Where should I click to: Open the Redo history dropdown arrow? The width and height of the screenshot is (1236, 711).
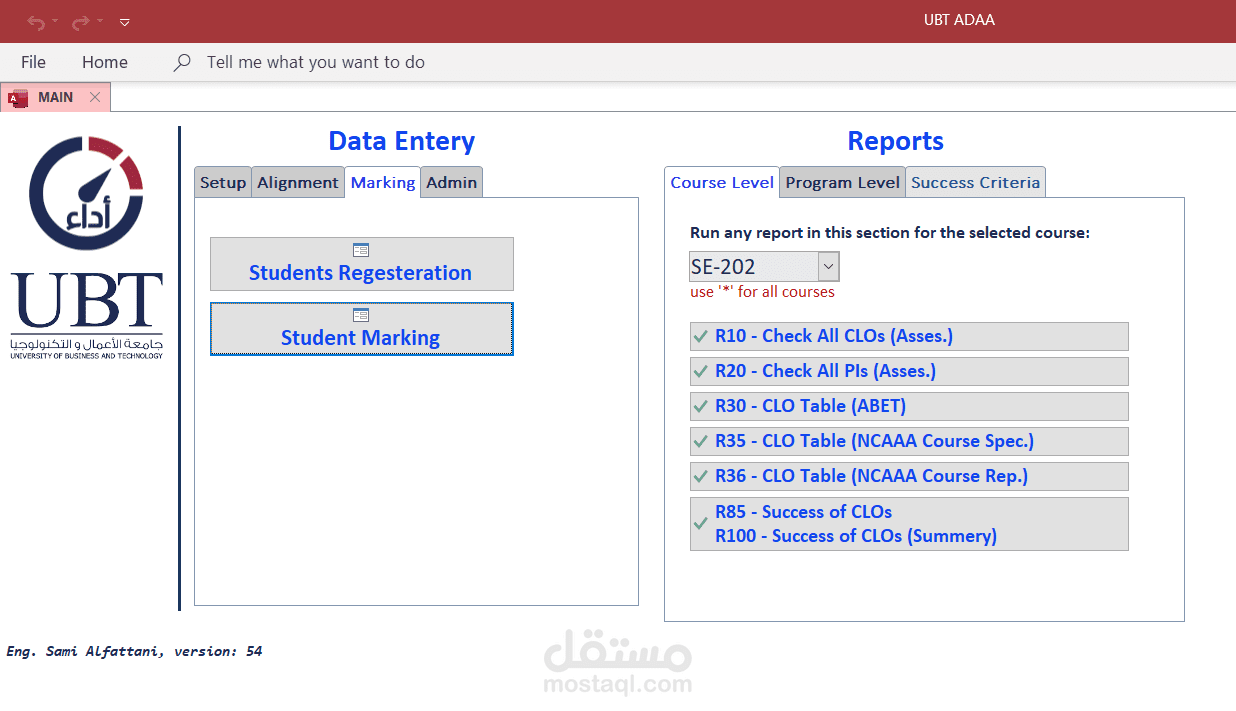pyautogui.click(x=100, y=21)
